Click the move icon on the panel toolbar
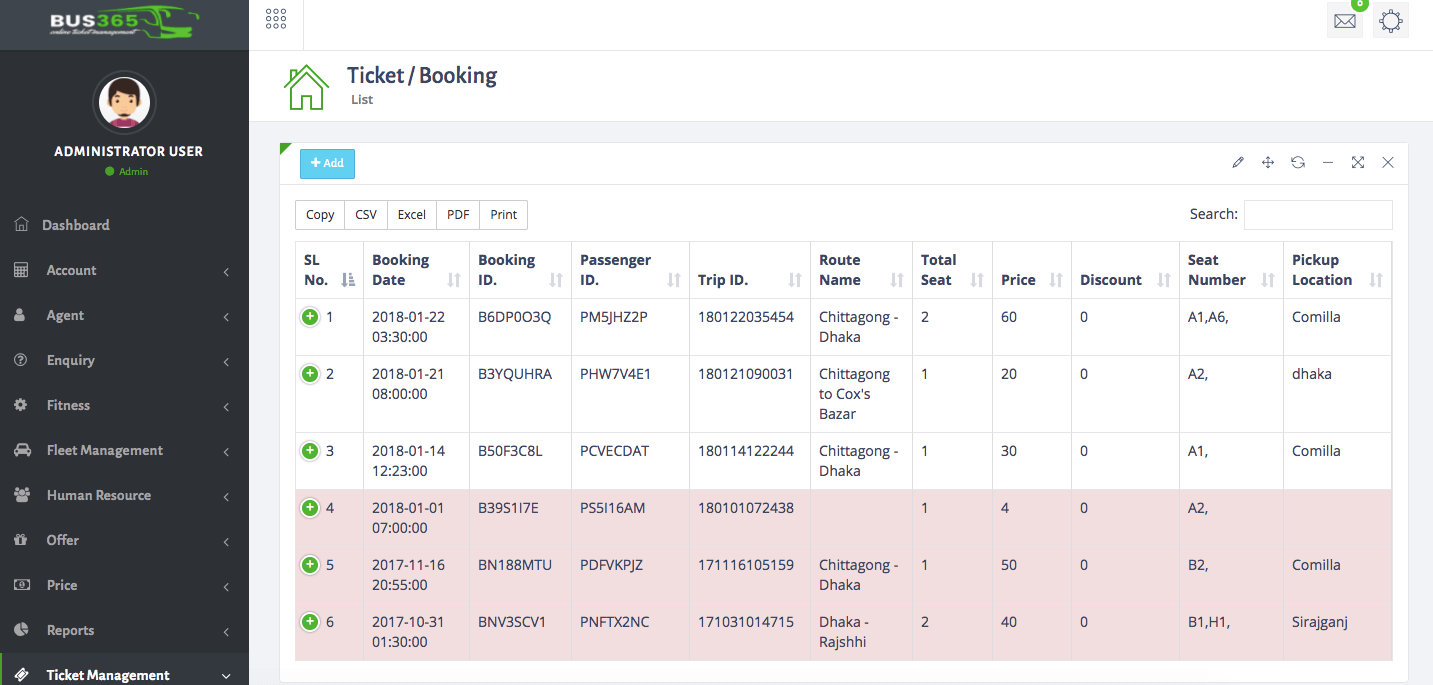1433x685 pixels. point(1268,162)
